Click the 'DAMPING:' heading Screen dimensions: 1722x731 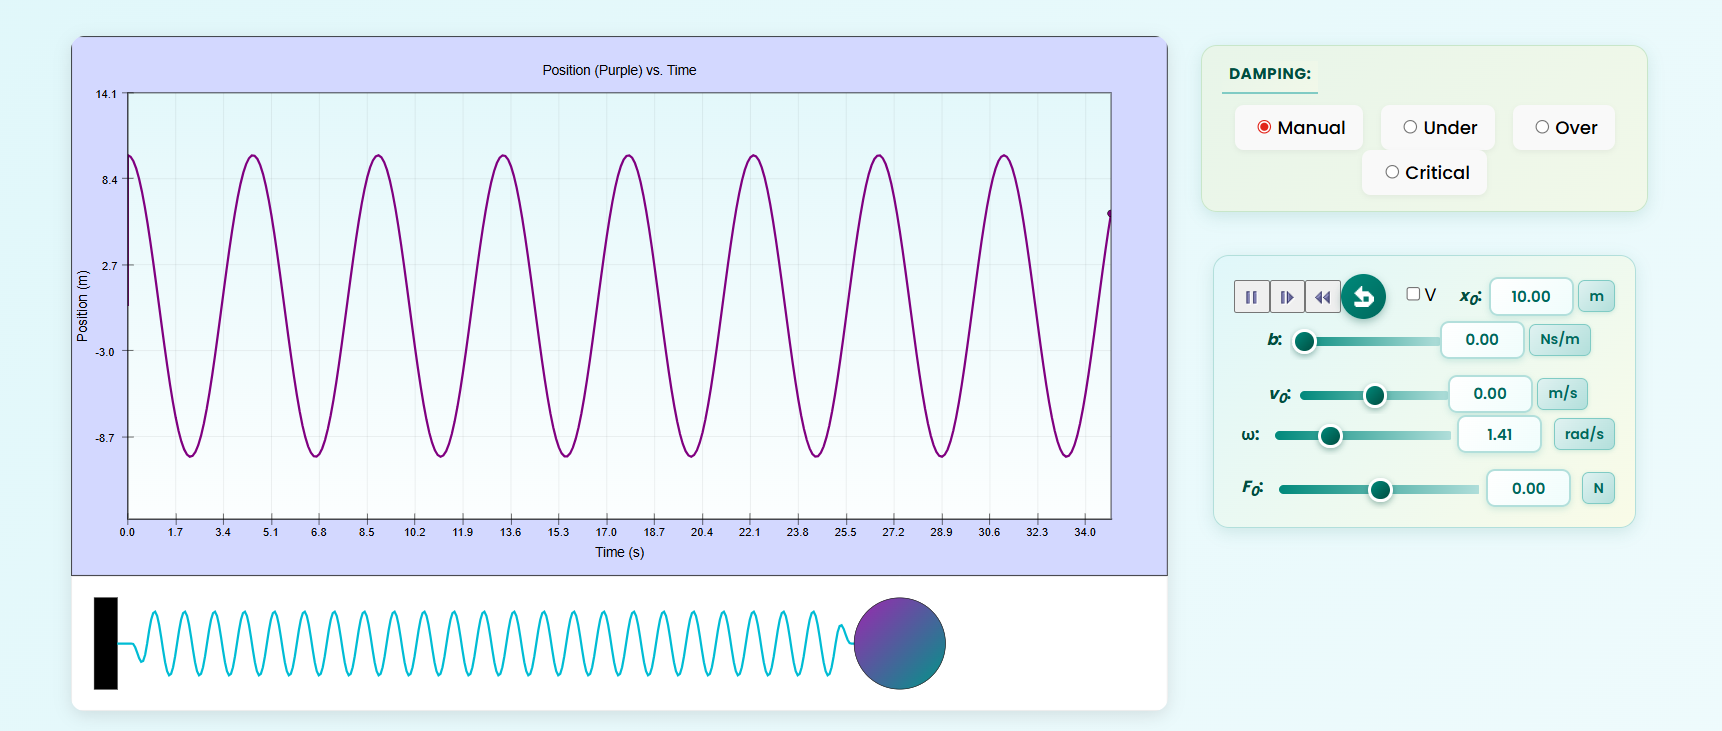click(1270, 74)
